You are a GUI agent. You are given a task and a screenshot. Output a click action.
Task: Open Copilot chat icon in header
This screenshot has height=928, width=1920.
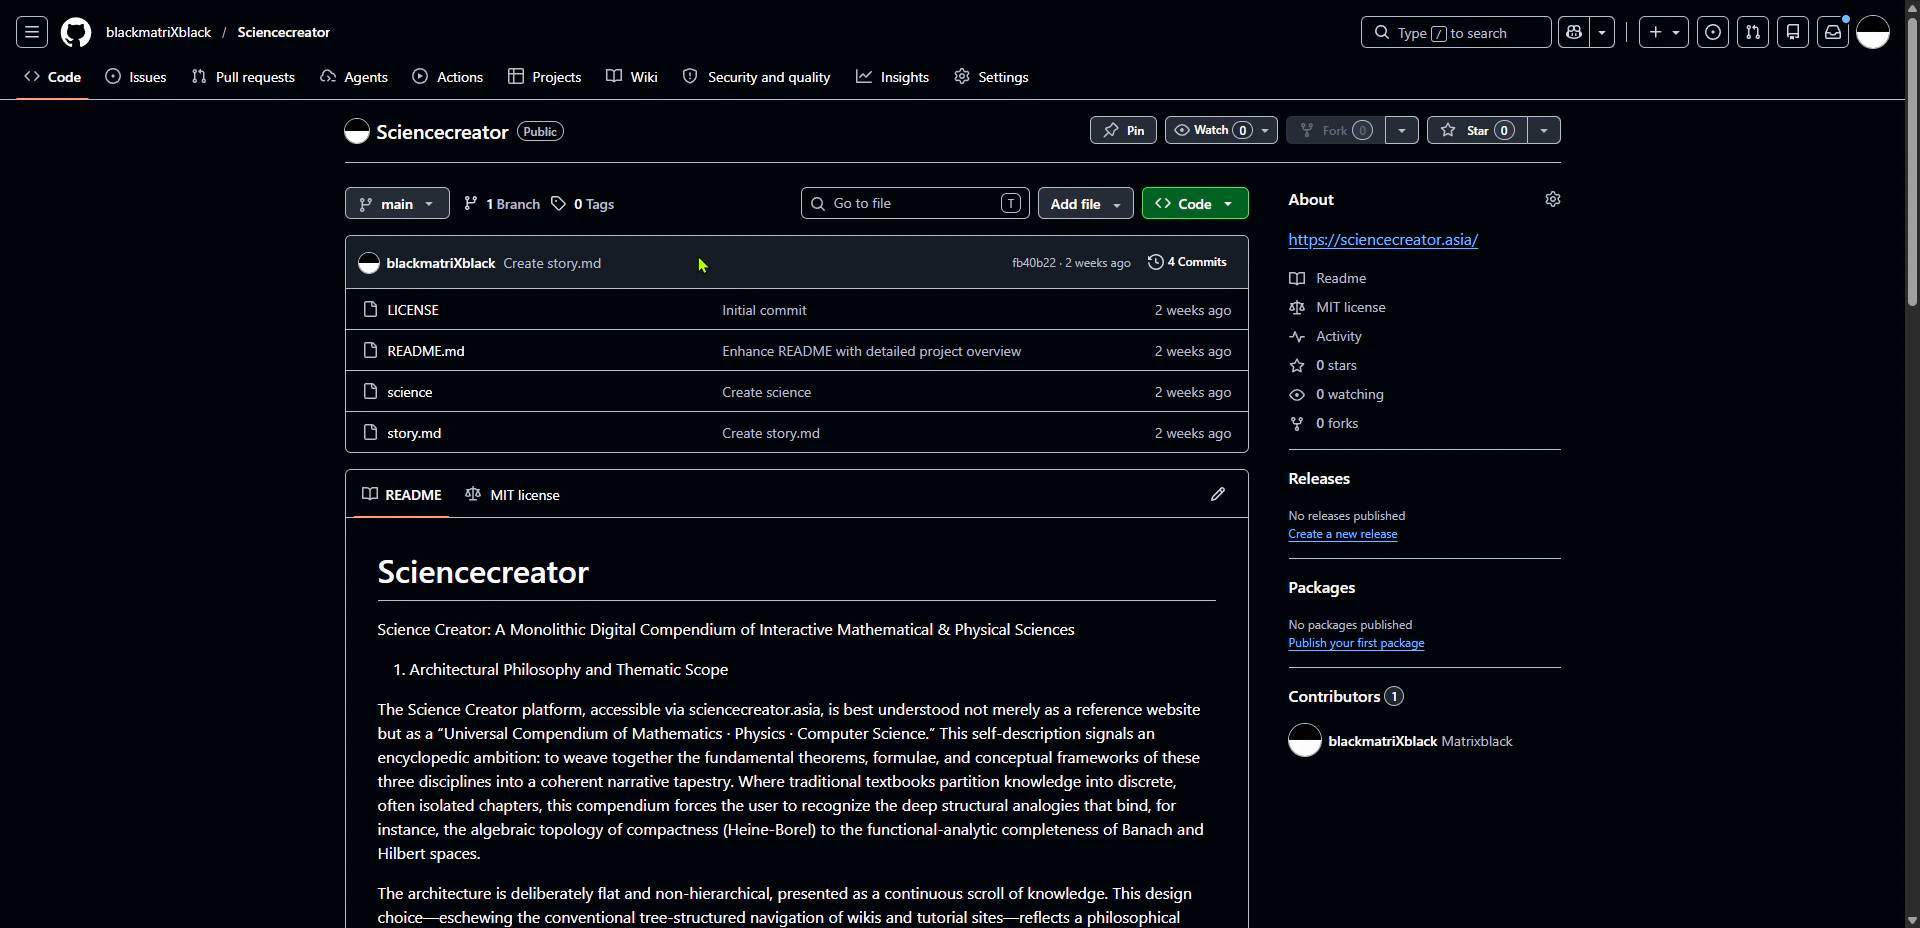1574,32
